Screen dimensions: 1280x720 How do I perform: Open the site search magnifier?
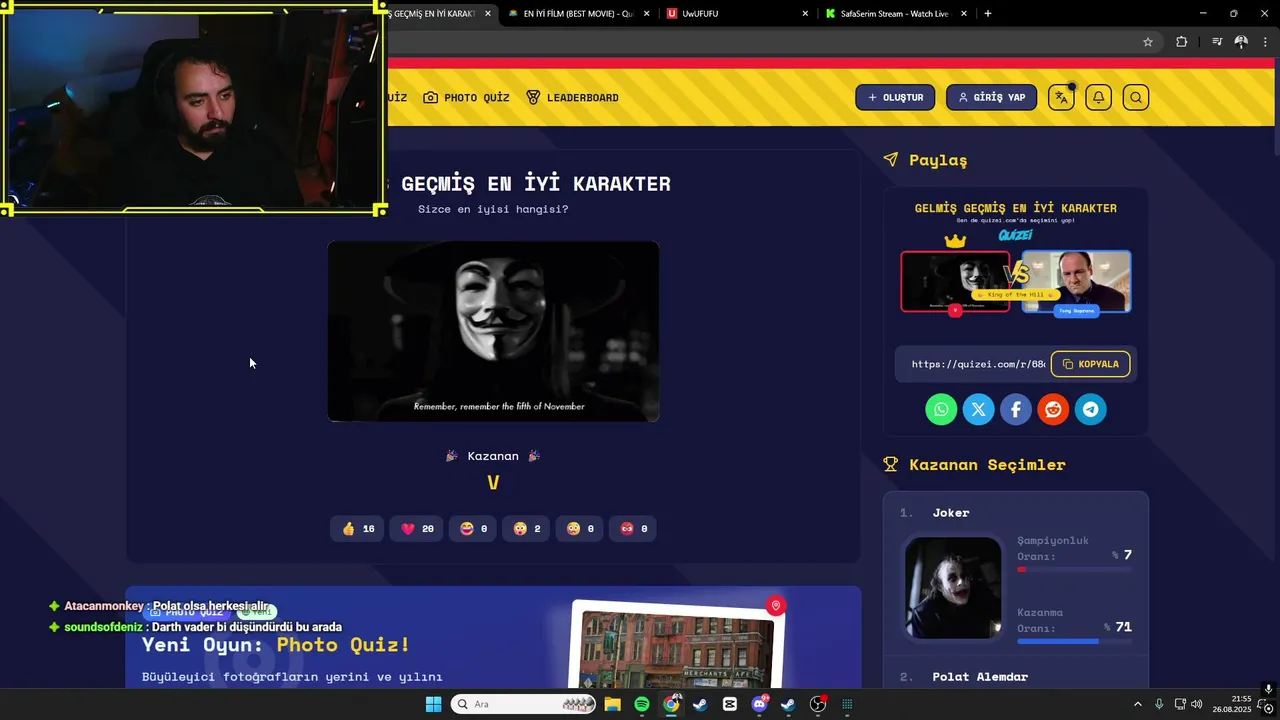coord(1136,97)
